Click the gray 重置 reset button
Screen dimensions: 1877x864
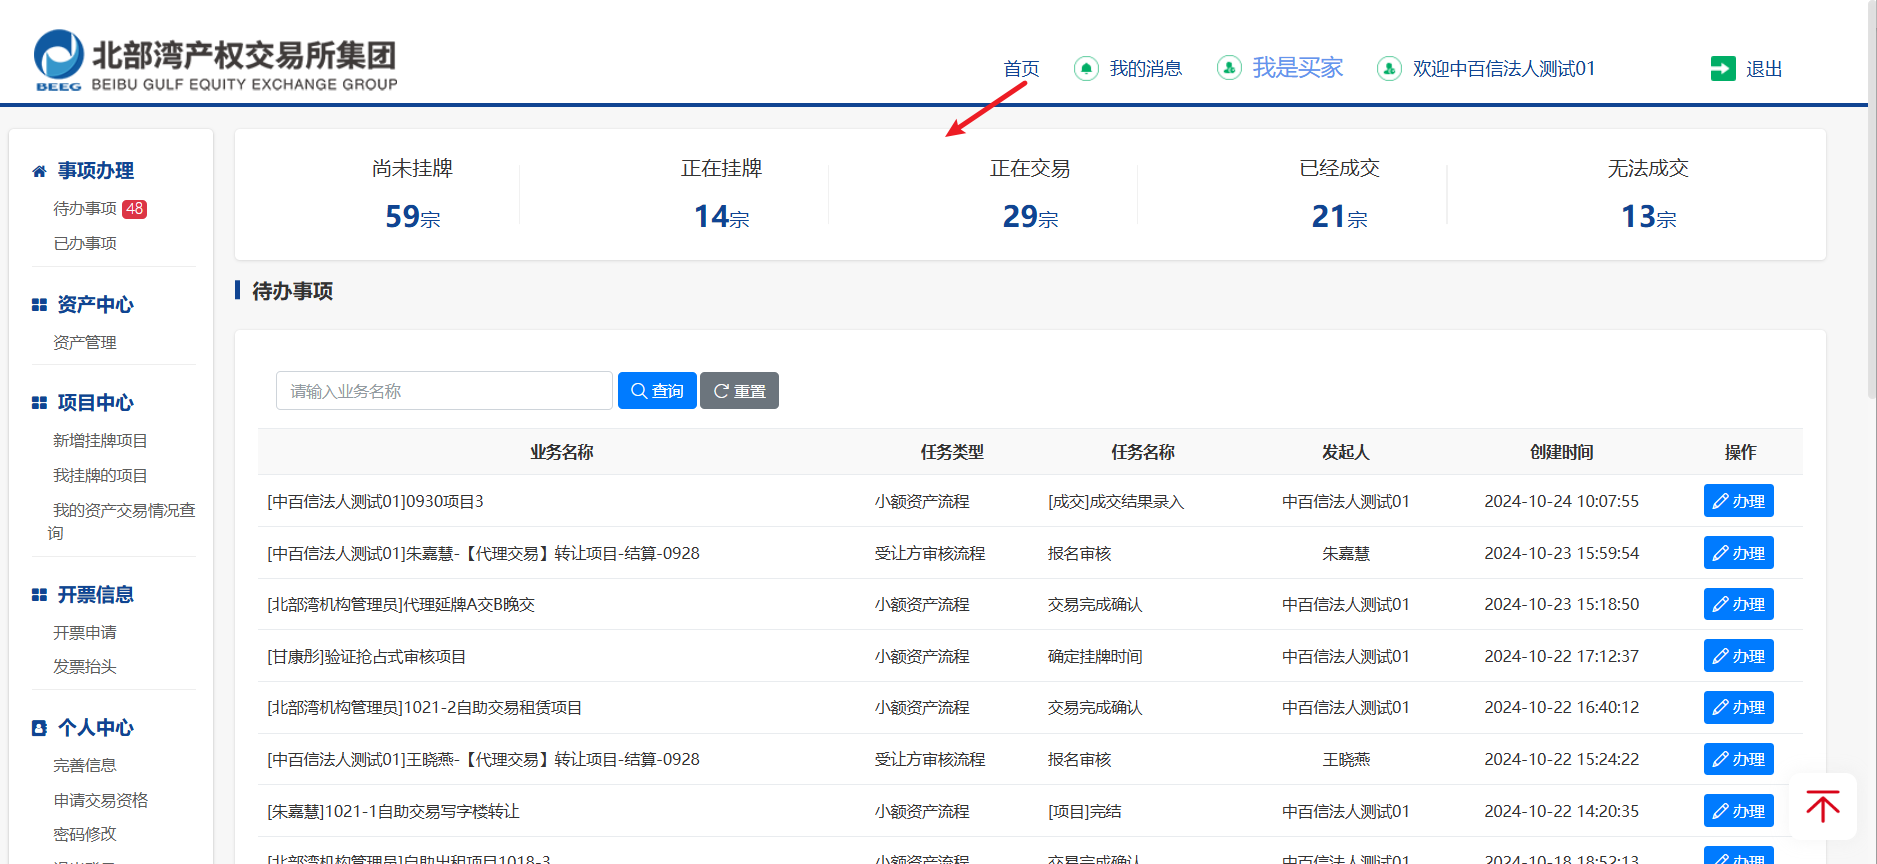click(x=739, y=391)
